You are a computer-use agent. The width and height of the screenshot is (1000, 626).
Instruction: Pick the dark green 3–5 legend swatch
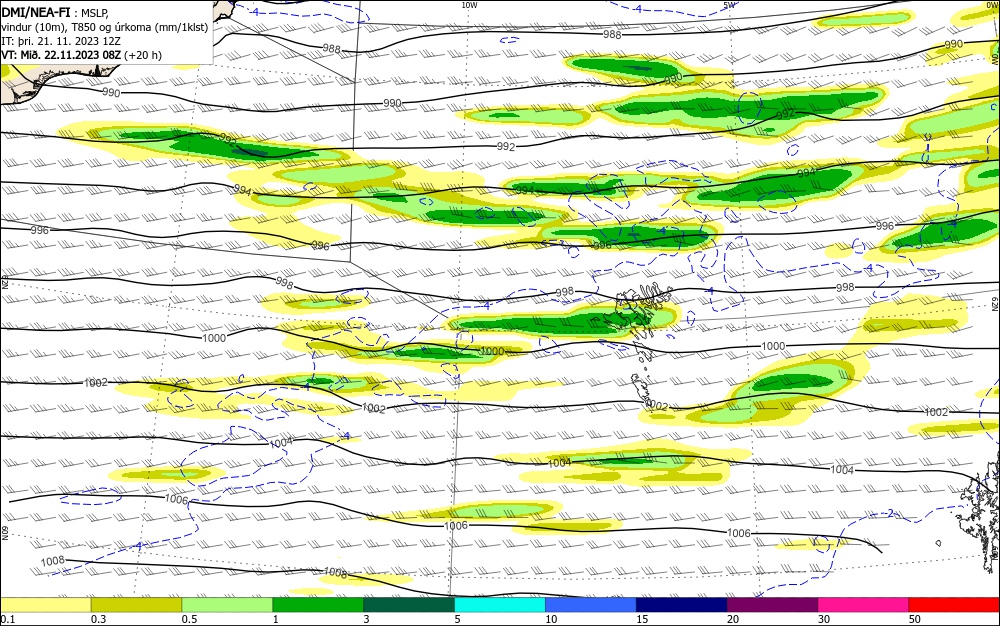click(x=409, y=605)
